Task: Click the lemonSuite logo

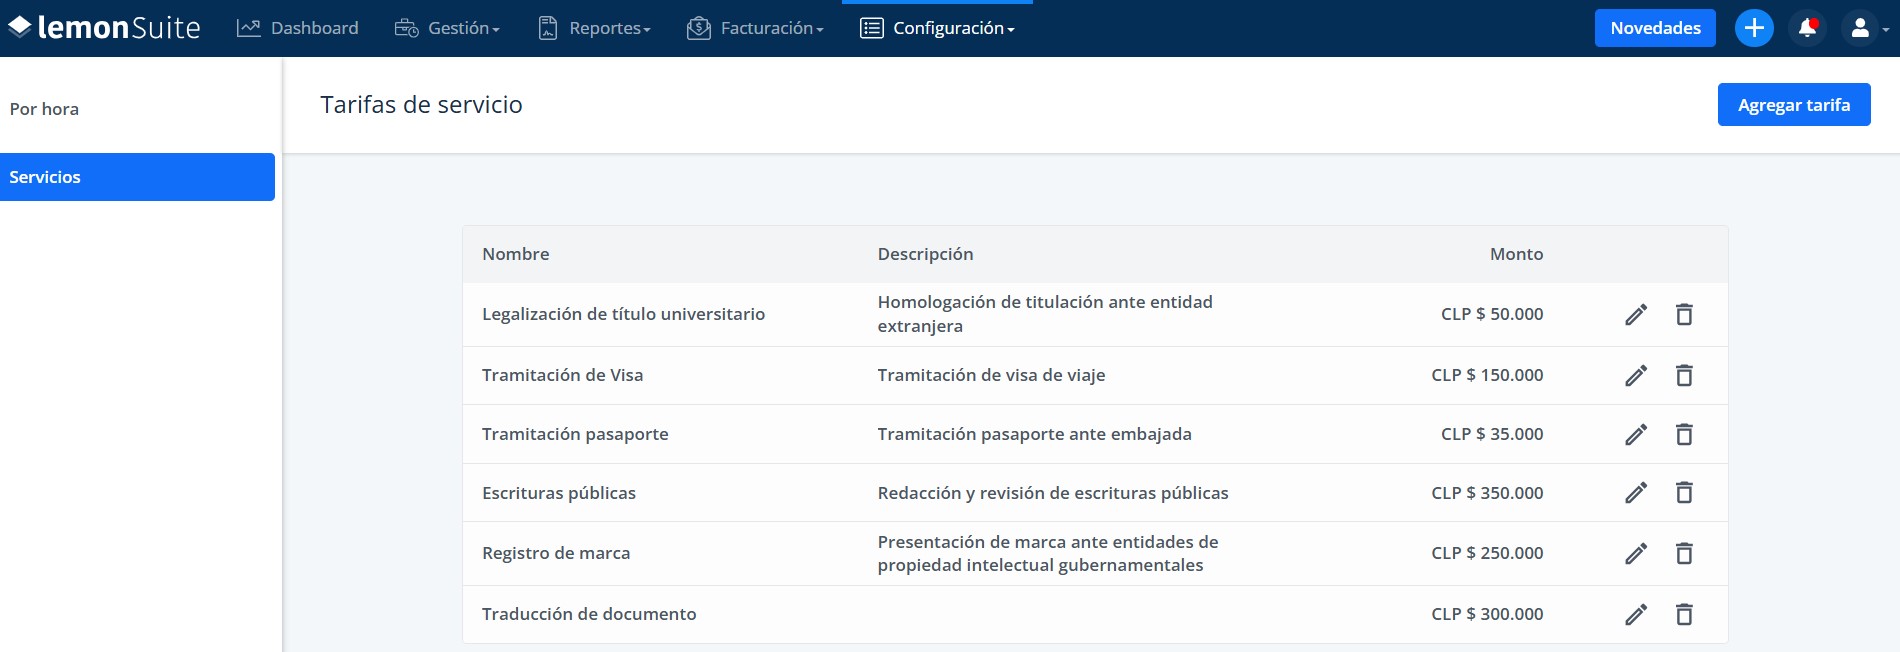Action: click(x=104, y=28)
